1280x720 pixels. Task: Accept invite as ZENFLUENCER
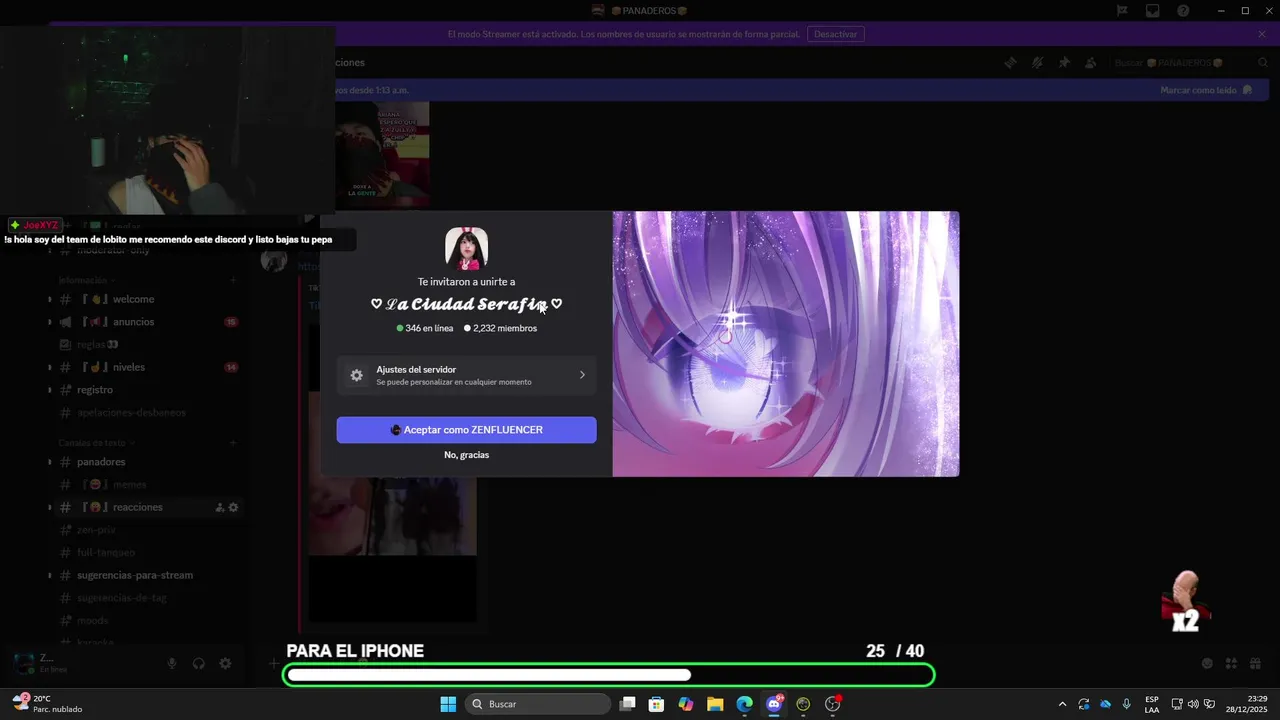point(466,430)
